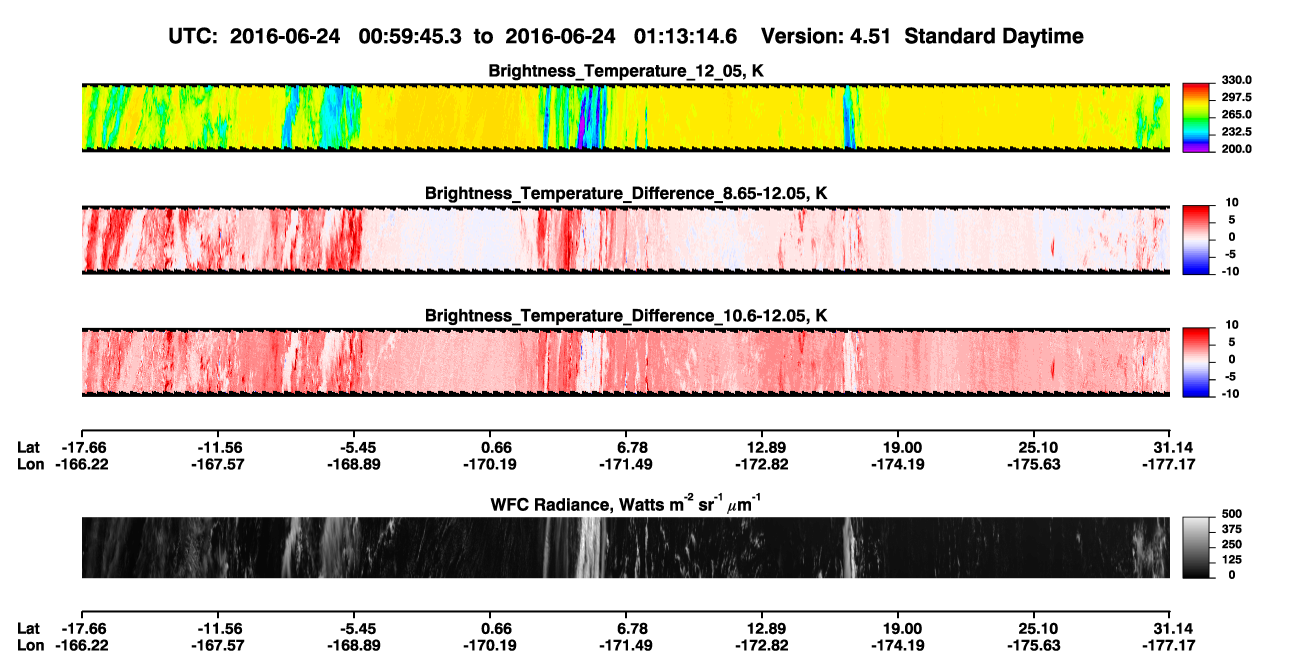Click Lon -168.89 on axis below WFC Radiance panel
The width and height of the screenshot is (1300, 667).
pos(353,645)
